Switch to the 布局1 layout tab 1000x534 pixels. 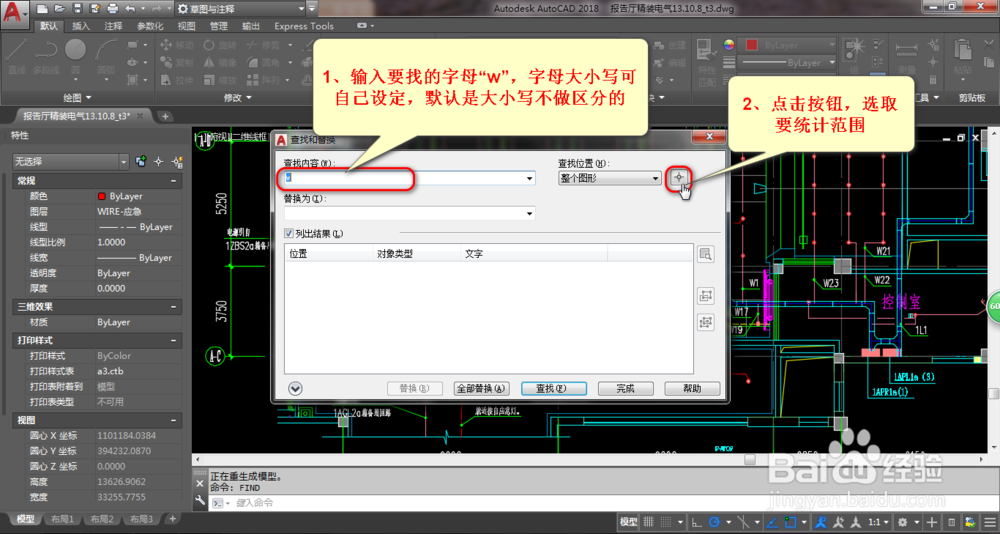62,519
